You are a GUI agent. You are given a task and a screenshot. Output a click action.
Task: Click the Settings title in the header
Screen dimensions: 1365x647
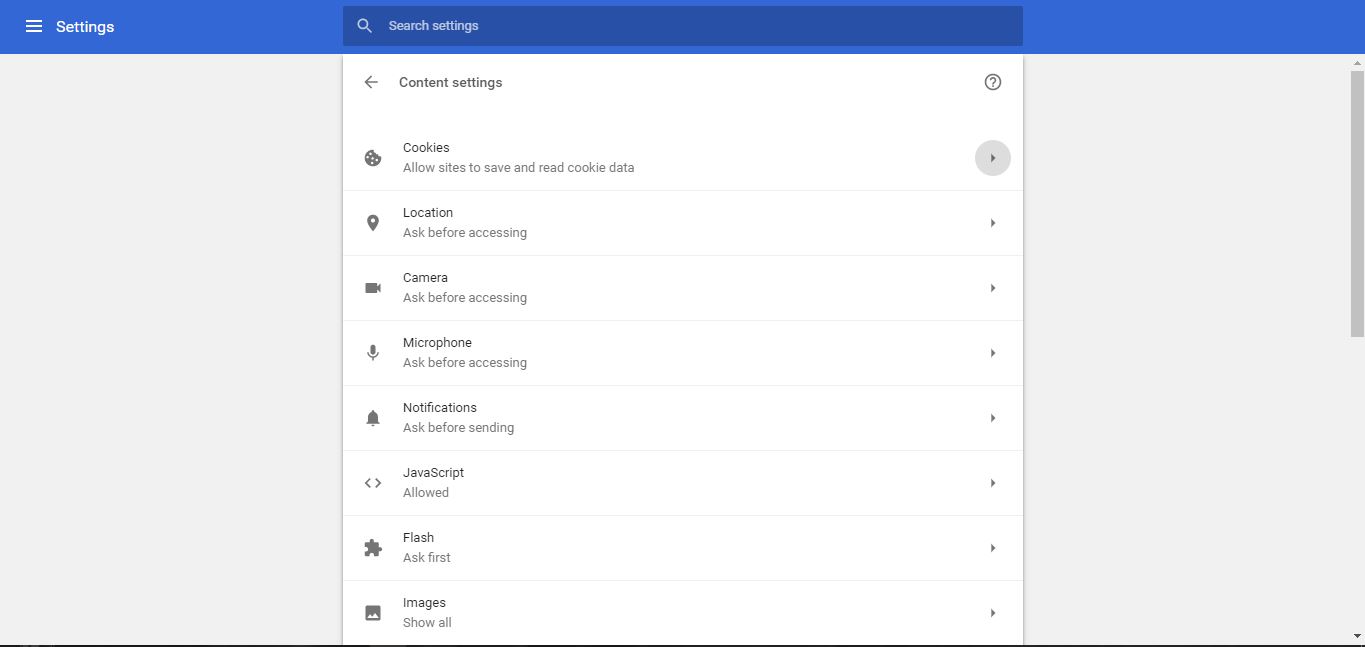[85, 26]
